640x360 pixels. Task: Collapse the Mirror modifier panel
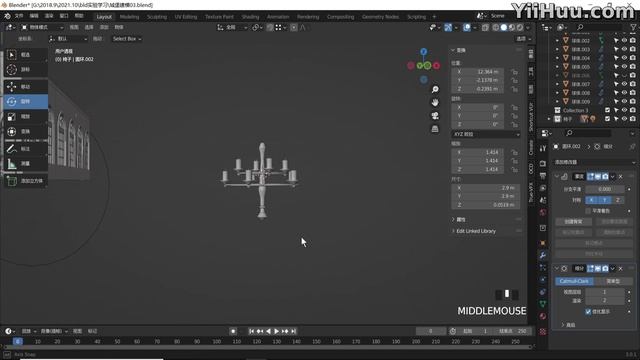[557, 176]
